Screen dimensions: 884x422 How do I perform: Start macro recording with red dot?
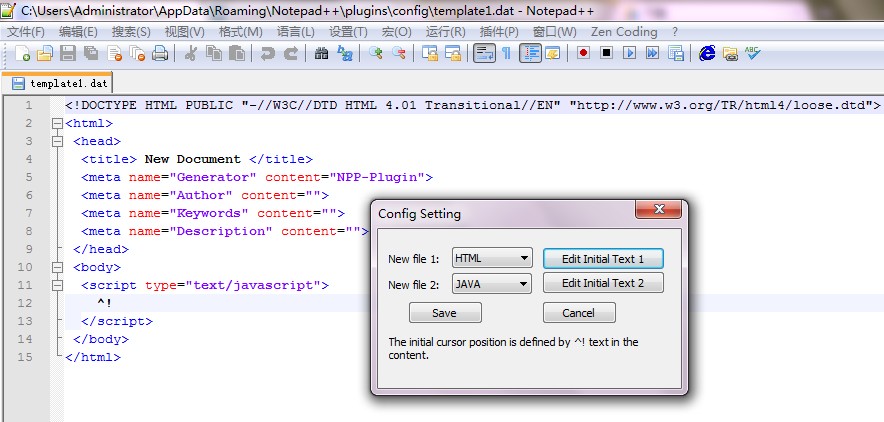pos(584,54)
